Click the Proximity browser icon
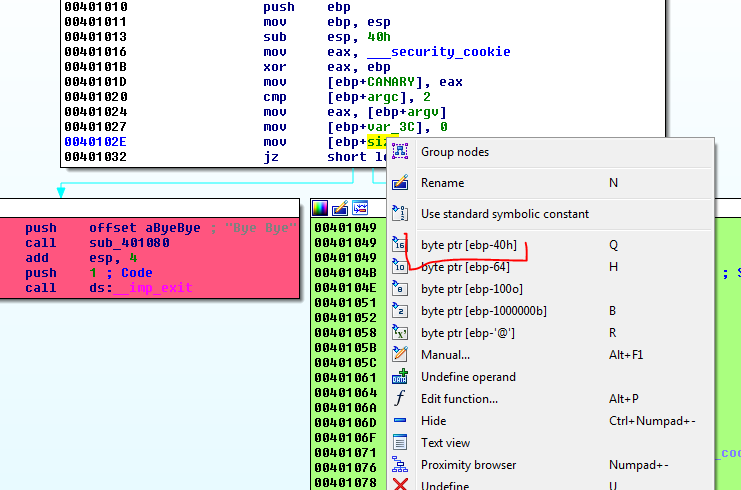The width and height of the screenshot is (741, 490). [400, 465]
